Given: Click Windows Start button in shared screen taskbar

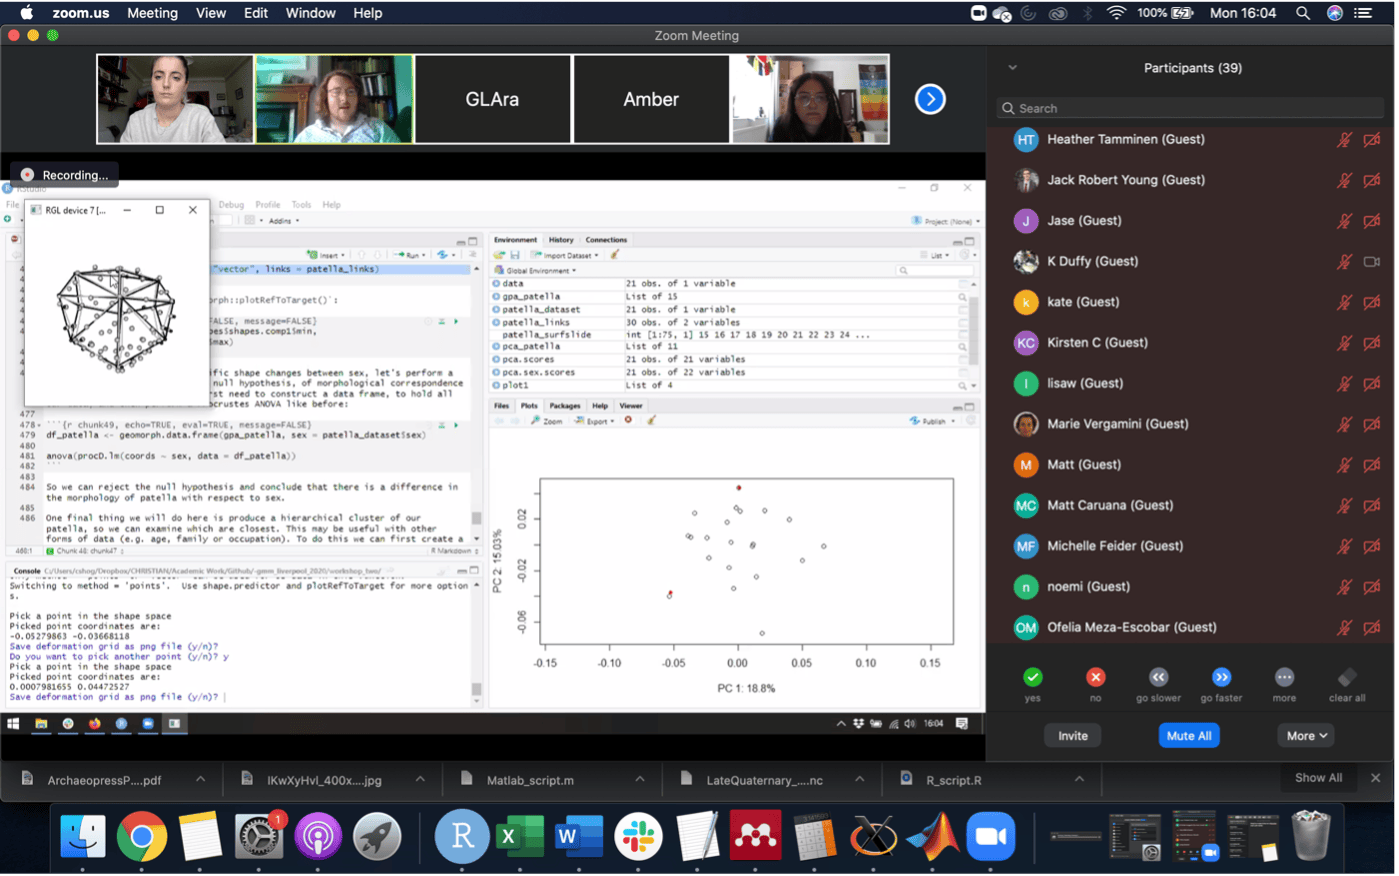Looking at the screenshot, I should coord(14,723).
